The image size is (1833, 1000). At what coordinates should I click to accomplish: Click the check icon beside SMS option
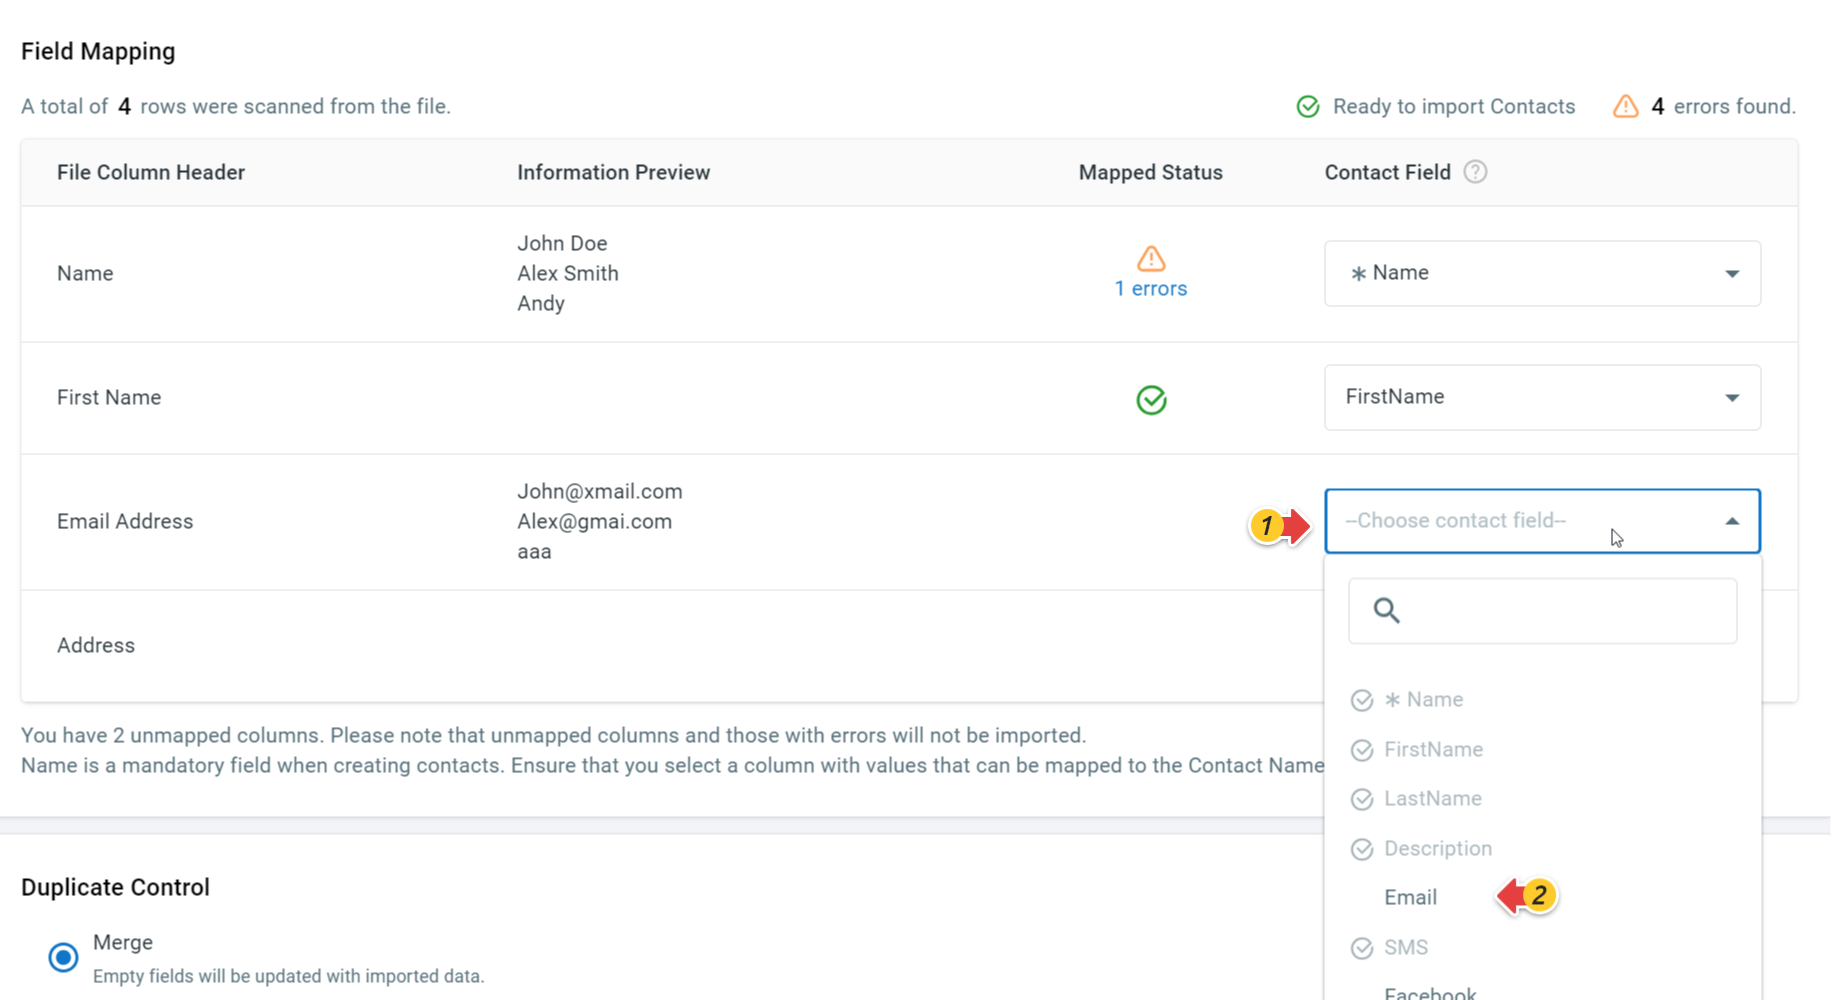point(1362,948)
